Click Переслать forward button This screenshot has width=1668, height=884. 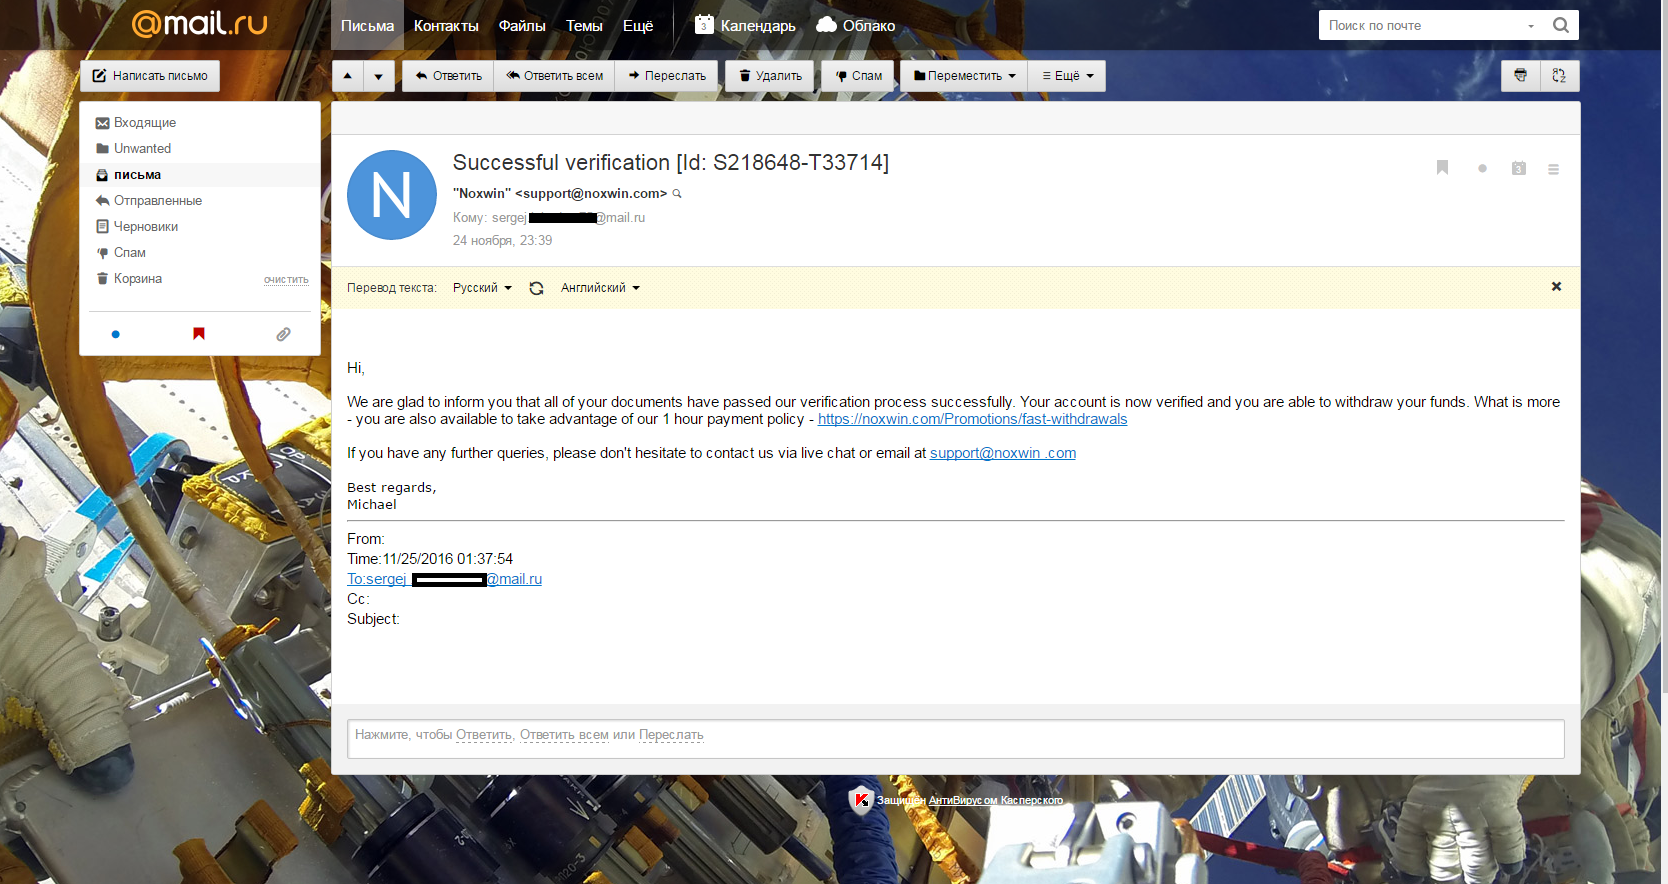[x=666, y=76]
